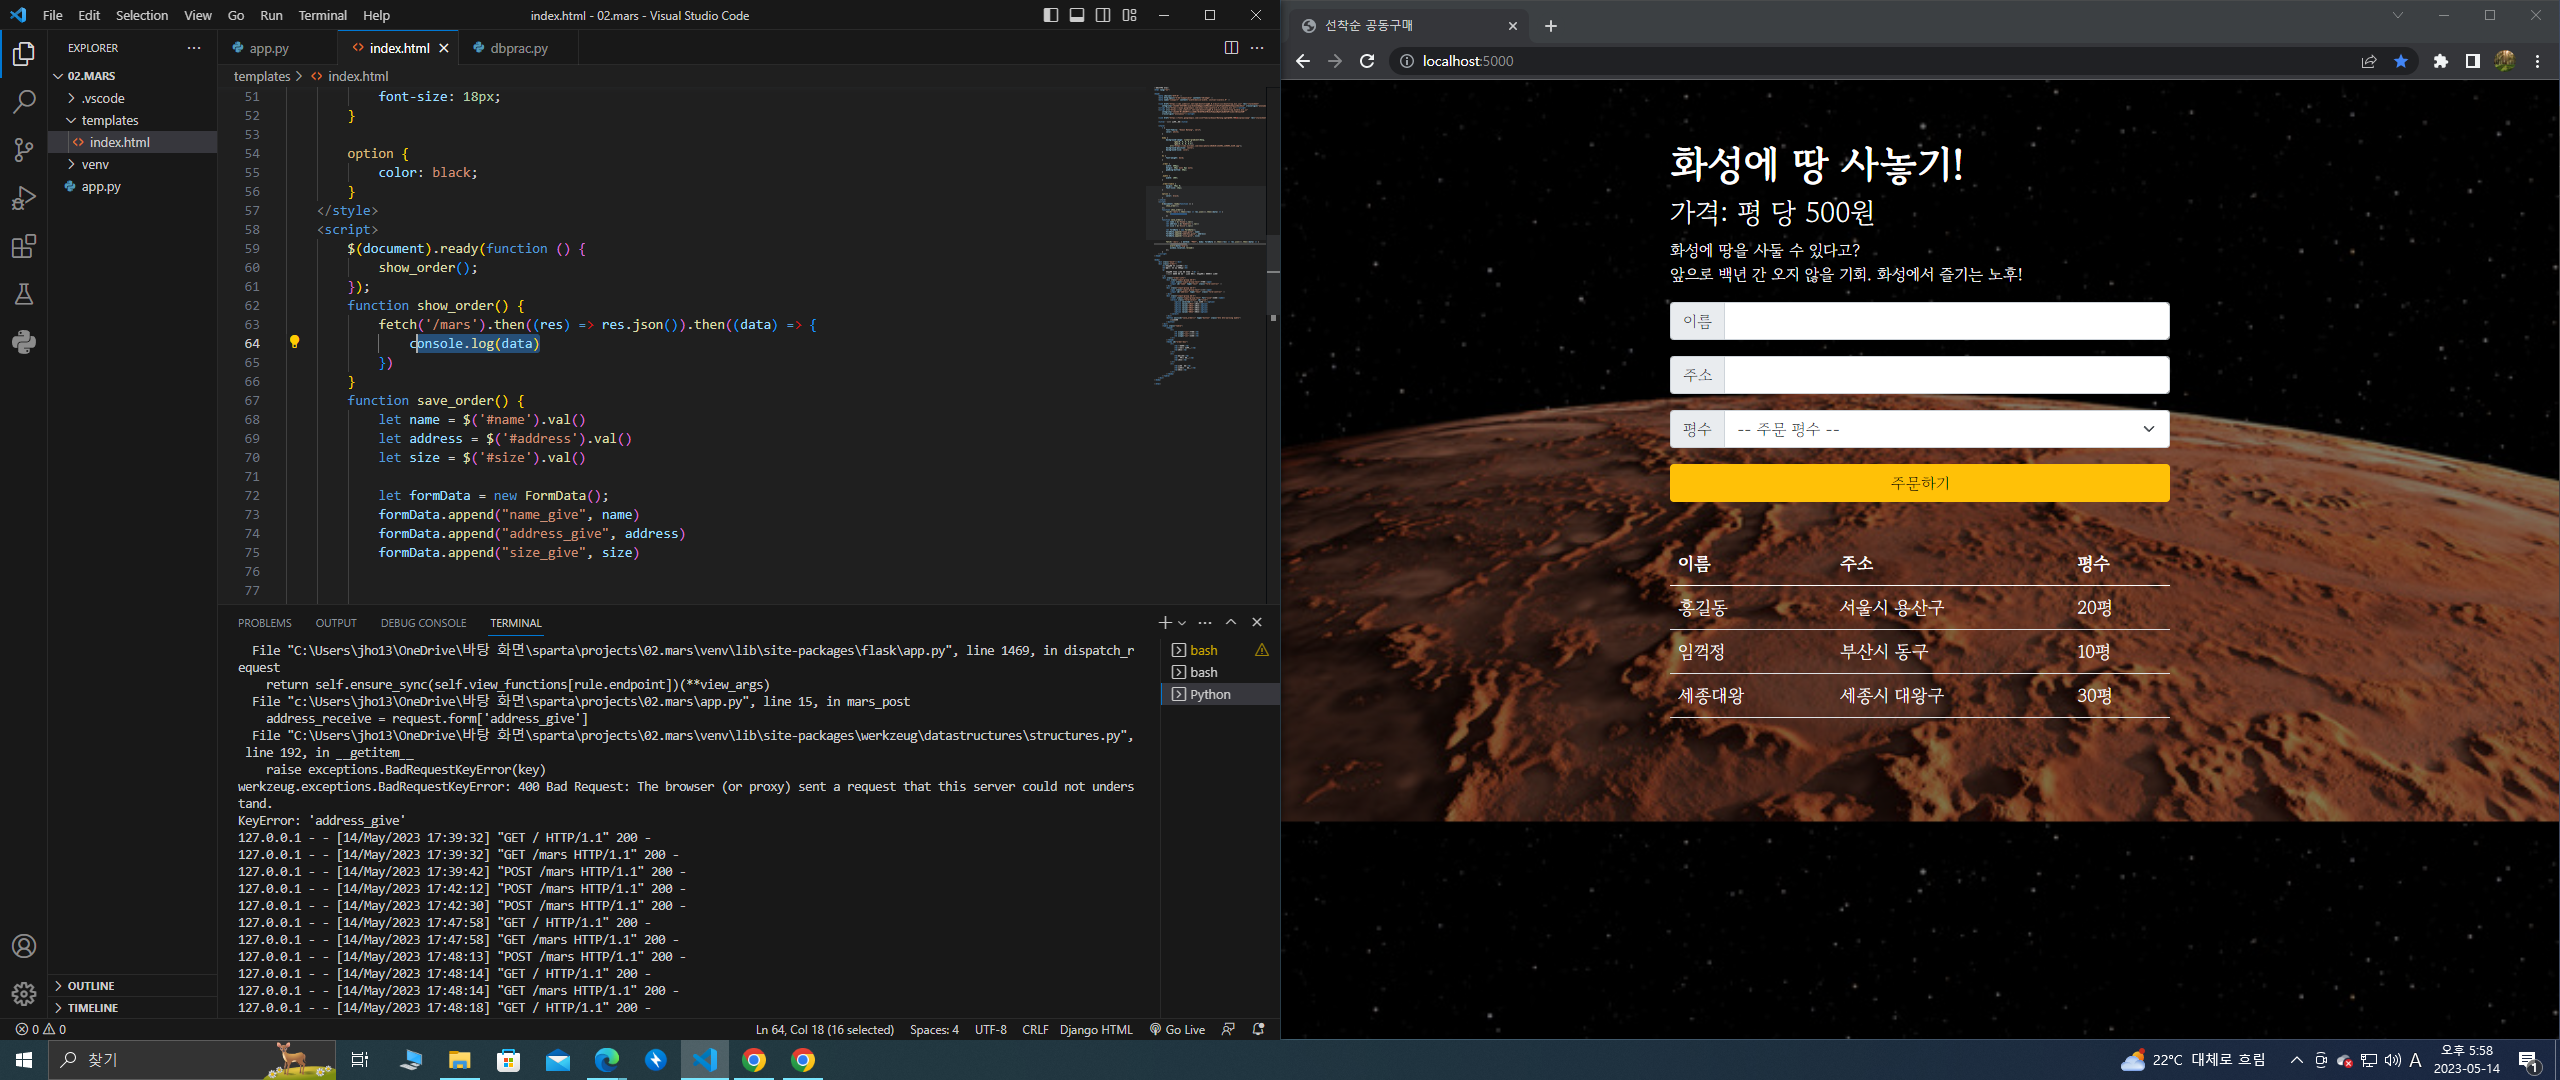Open the Source Control view
Image resolution: width=2560 pixels, height=1080 pixels.
[24, 150]
